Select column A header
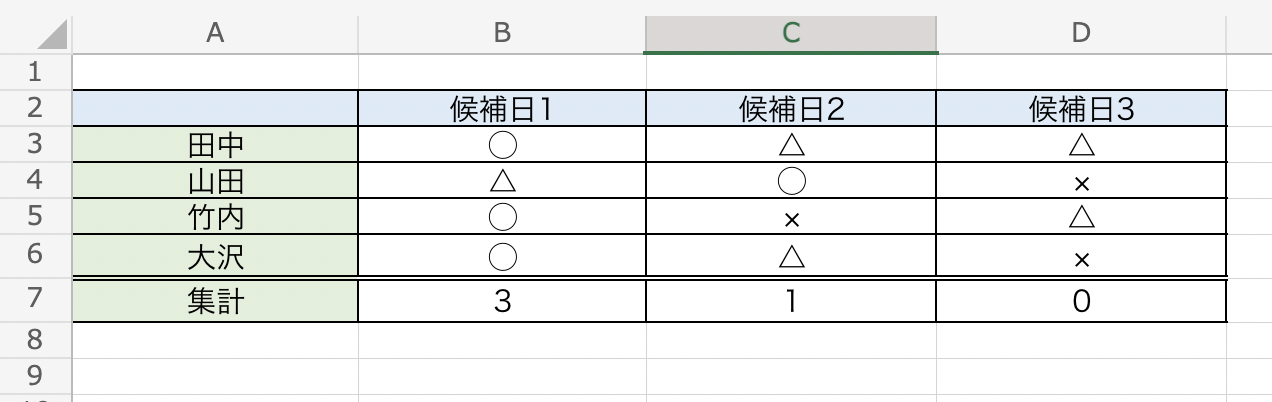 pos(214,33)
